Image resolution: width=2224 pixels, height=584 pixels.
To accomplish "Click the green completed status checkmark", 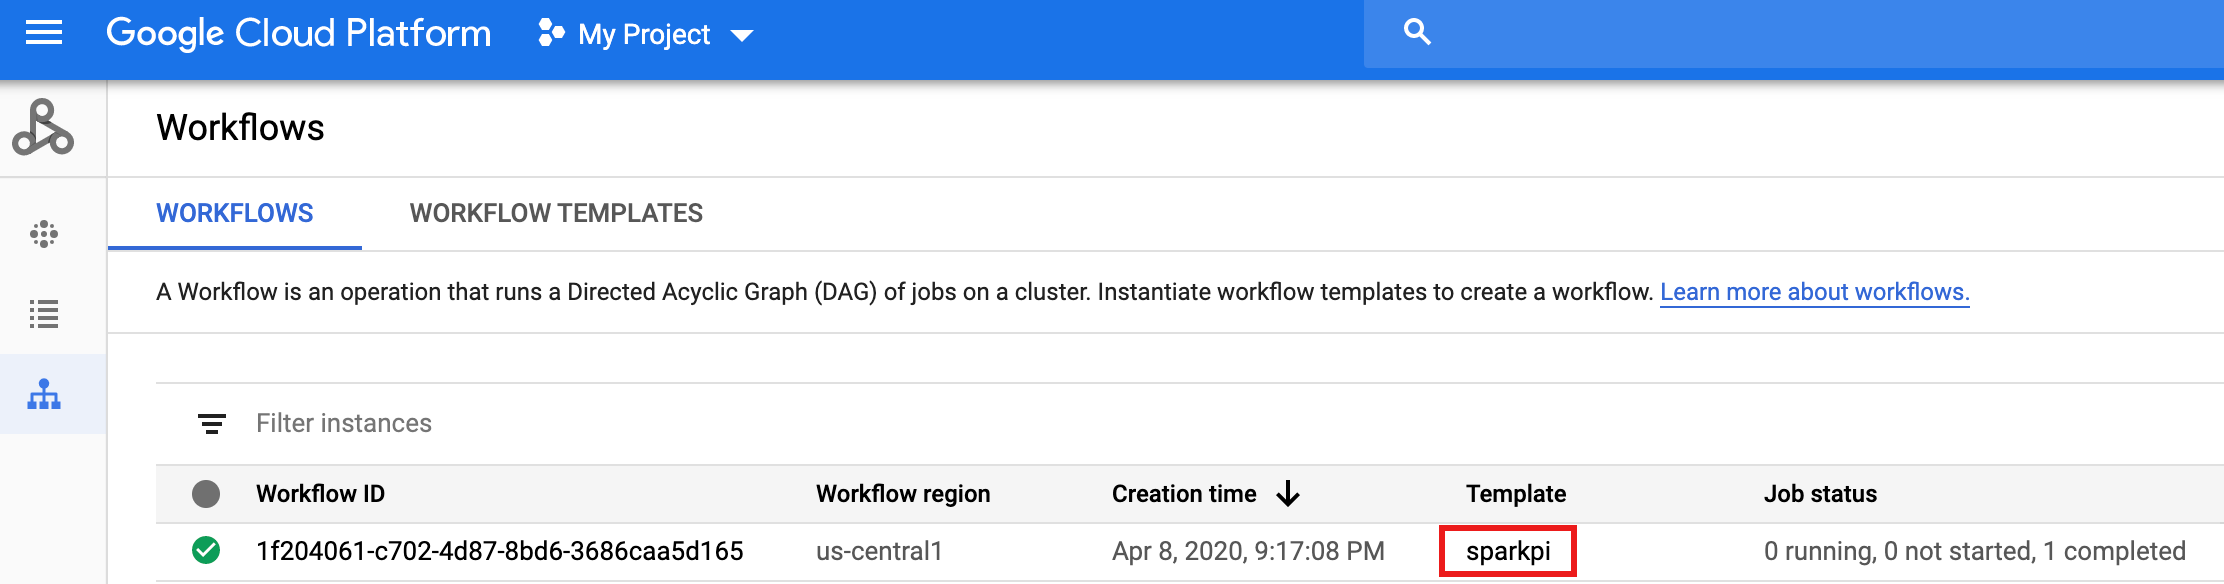I will coord(206,551).
